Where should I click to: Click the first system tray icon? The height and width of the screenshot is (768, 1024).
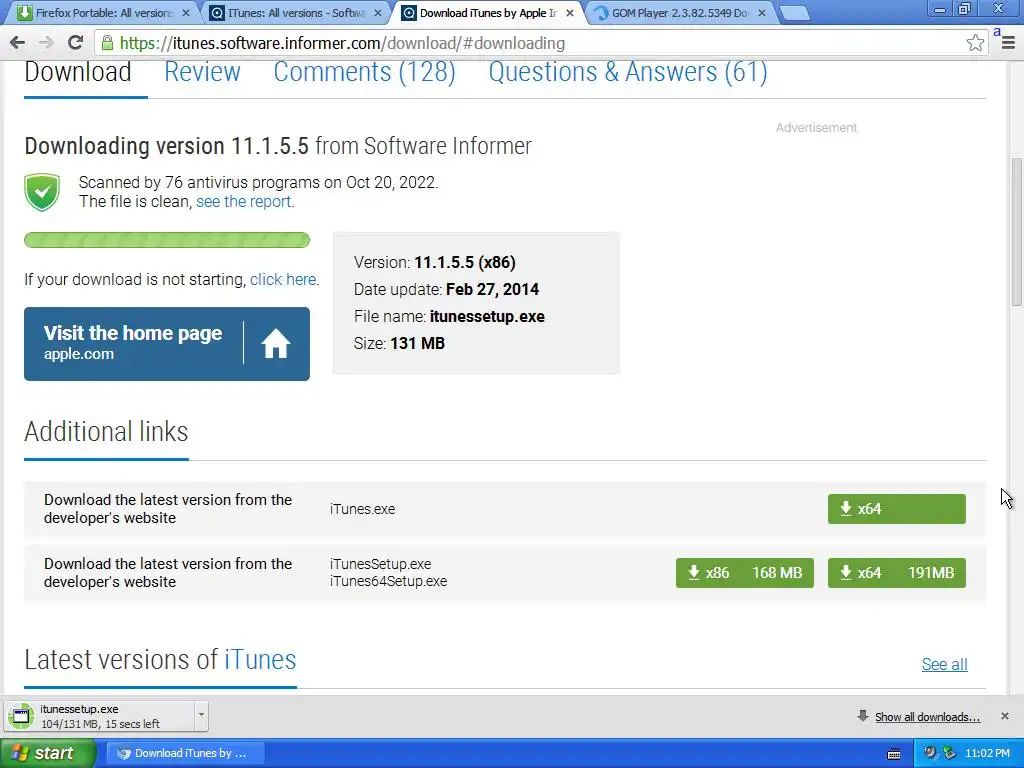(929, 753)
